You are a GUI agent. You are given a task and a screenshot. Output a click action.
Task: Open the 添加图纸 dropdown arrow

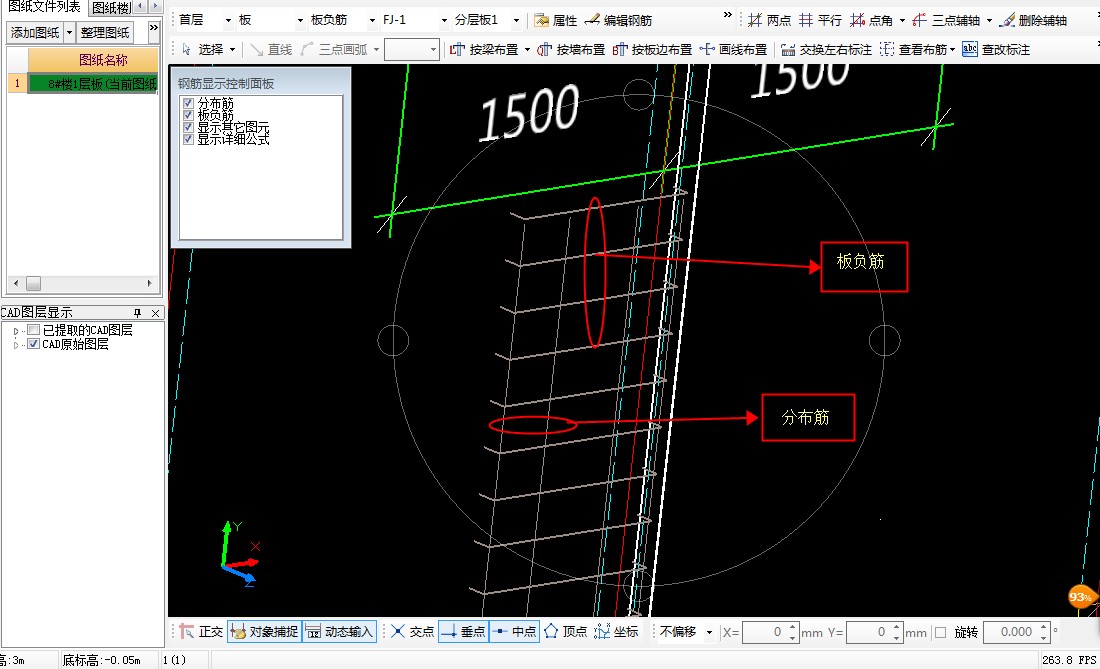69,32
